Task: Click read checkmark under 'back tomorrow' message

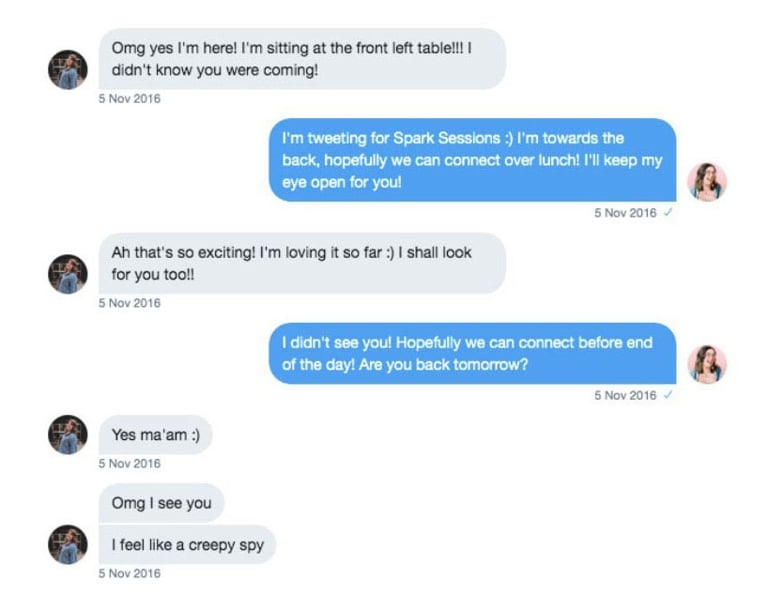Action: (668, 394)
